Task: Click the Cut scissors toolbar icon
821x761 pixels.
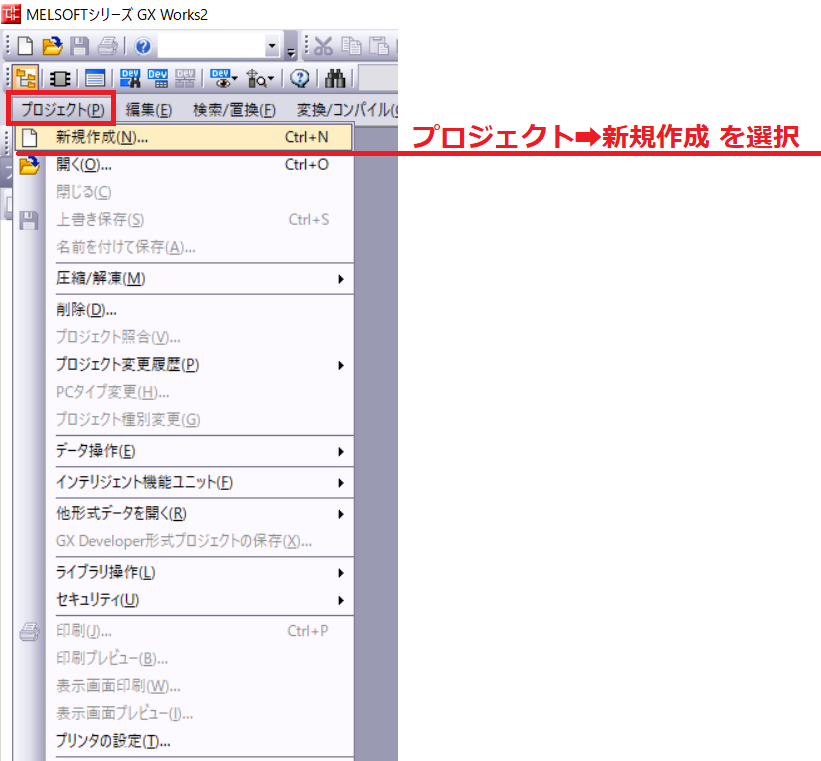Action: (x=323, y=46)
